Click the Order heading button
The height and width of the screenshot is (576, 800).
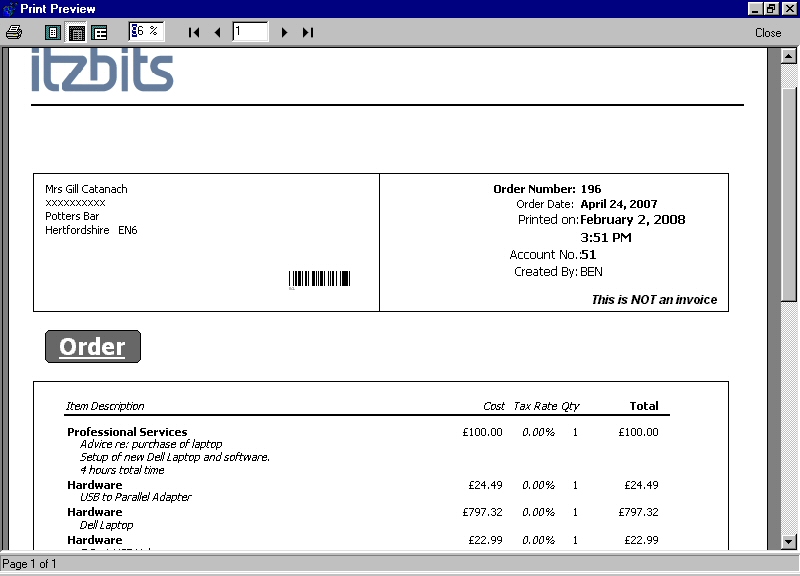click(93, 347)
